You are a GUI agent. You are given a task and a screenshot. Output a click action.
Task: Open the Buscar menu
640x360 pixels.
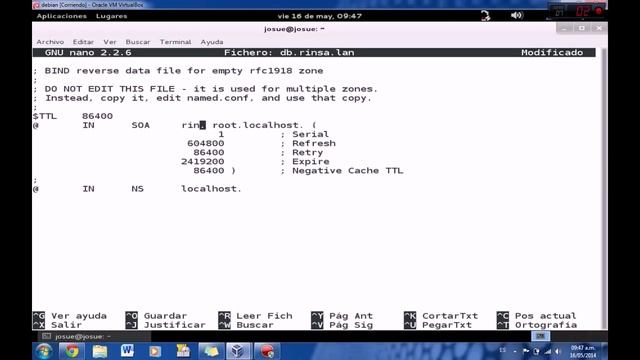[138, 42]
